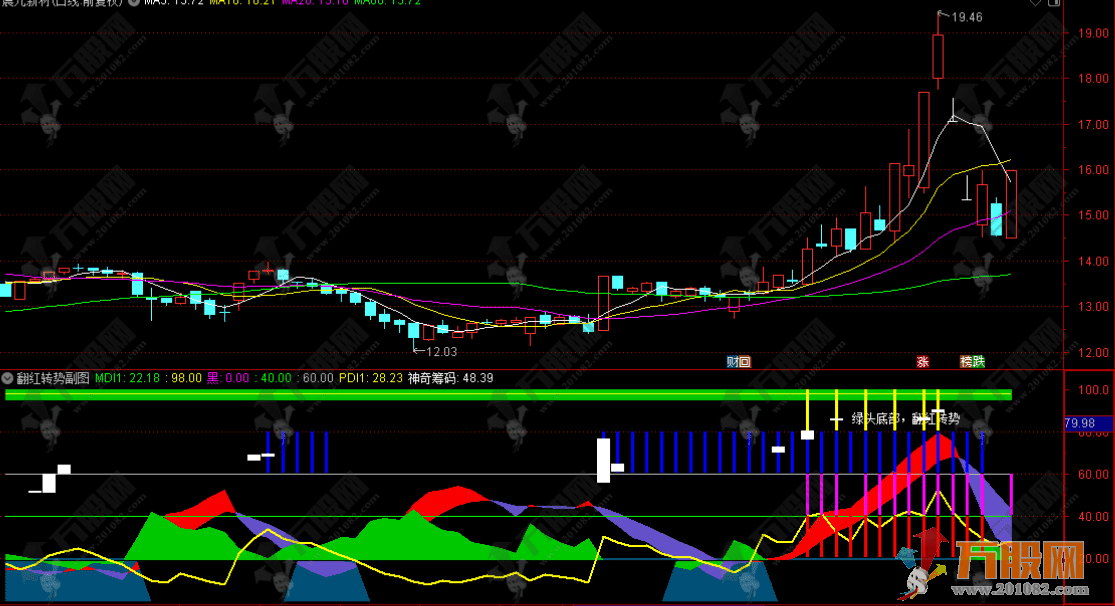
Task: Click the 榜 leaderboard event marker
Action: click(966, 362)
